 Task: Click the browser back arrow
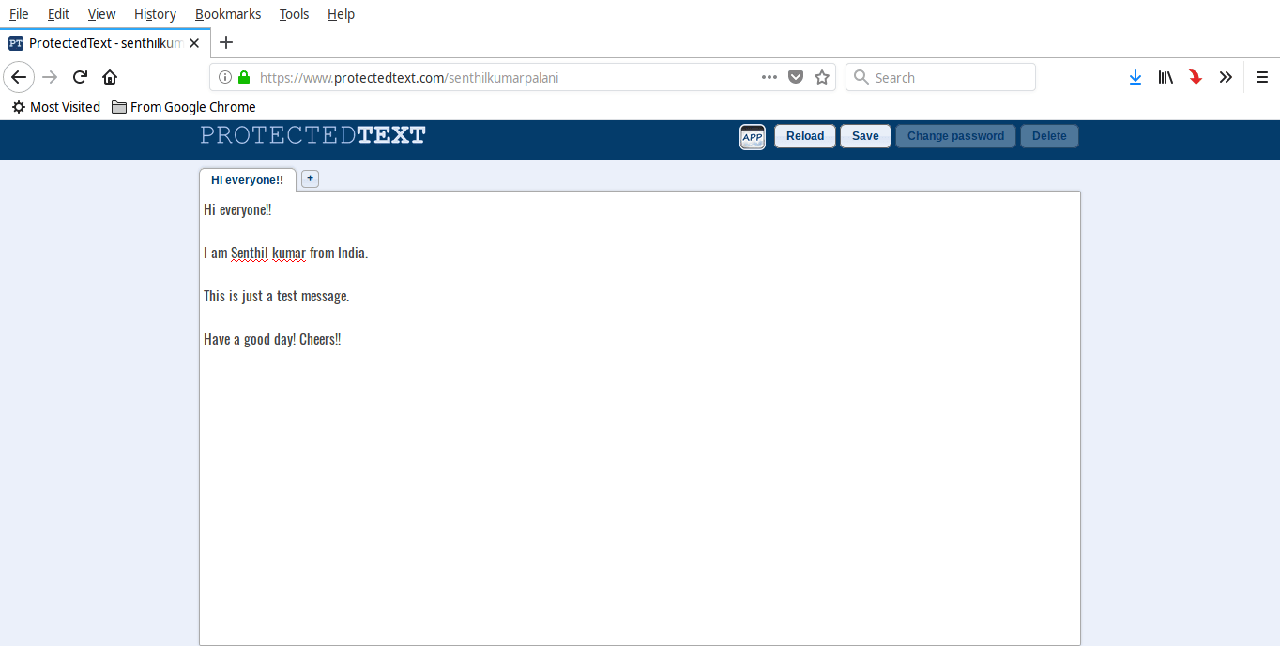pyautogui.click(x=19, y=77)
